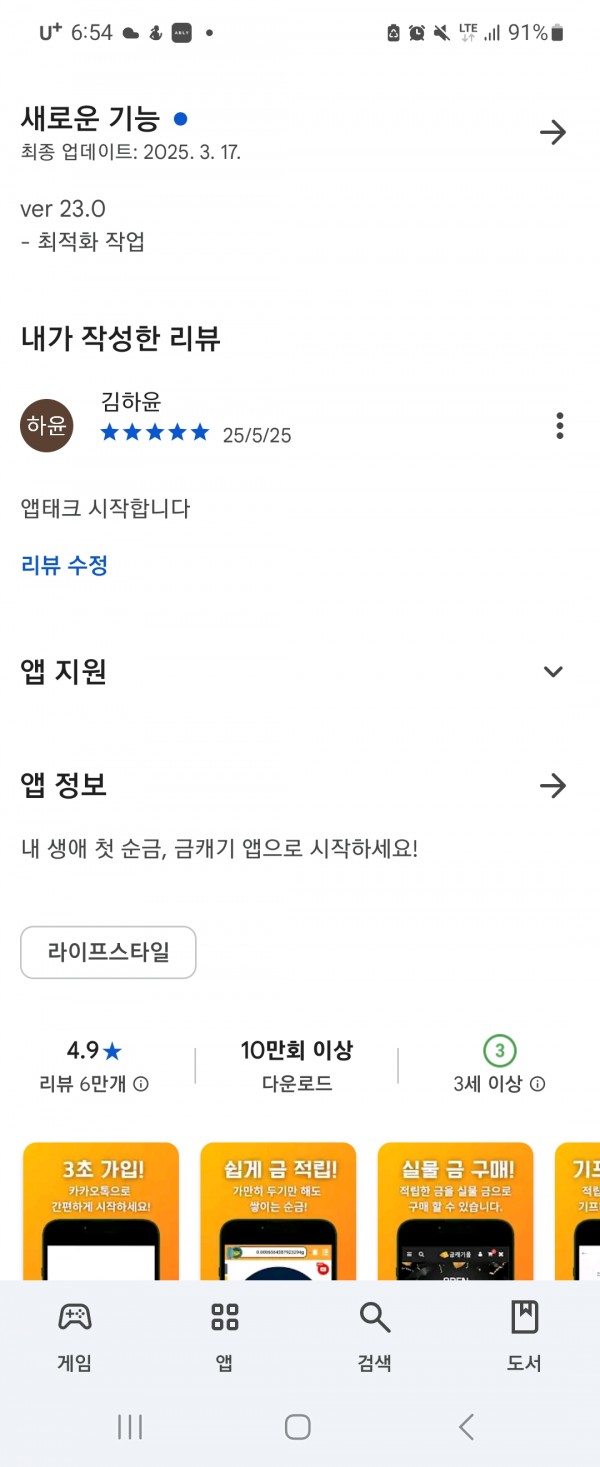Open the 앱 정보 arrow

(553, 786)
